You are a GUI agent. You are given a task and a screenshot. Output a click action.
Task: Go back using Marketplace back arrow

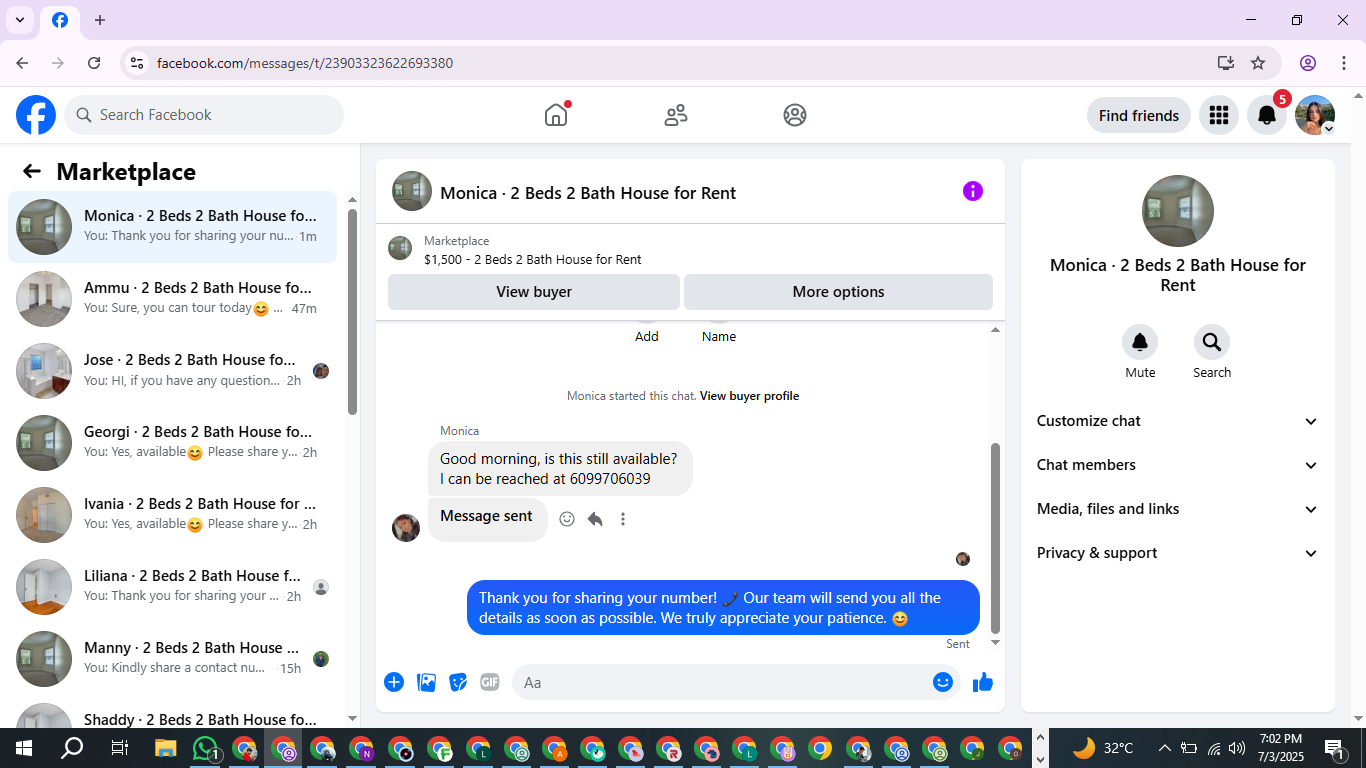pos(32,172)
